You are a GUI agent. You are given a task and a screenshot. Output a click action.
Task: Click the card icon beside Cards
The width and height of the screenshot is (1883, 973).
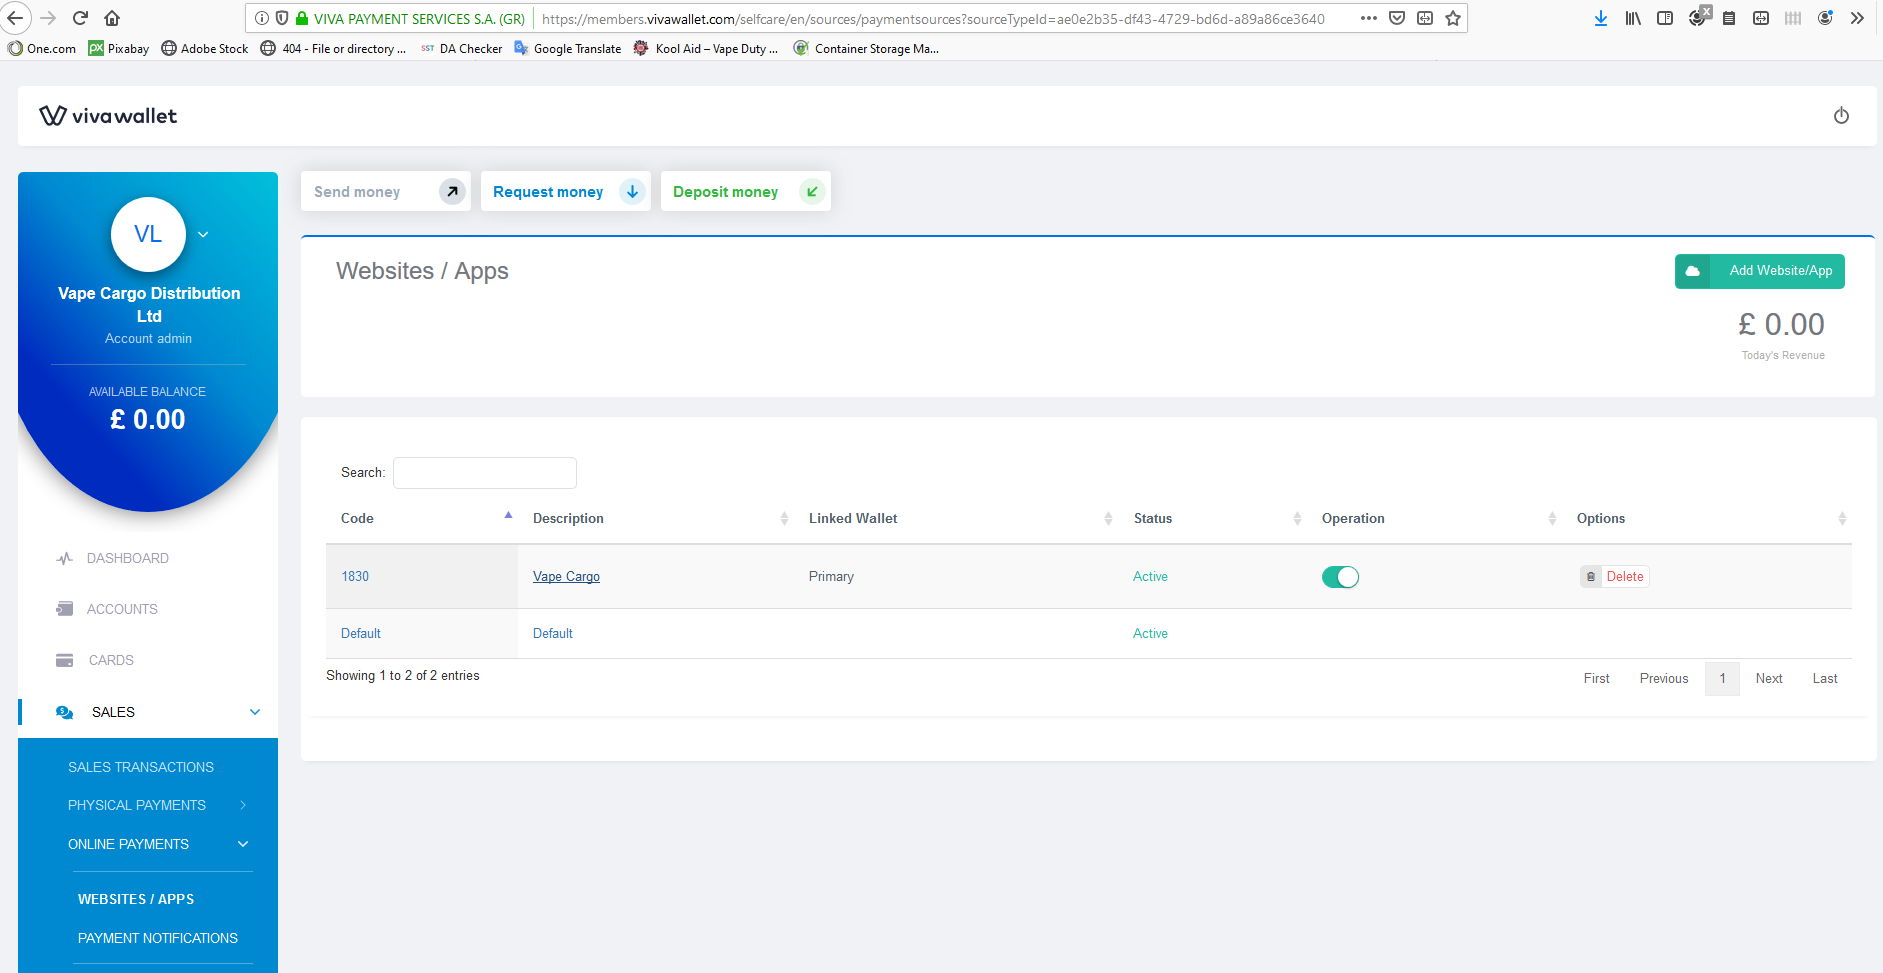(x=64, y=660)
